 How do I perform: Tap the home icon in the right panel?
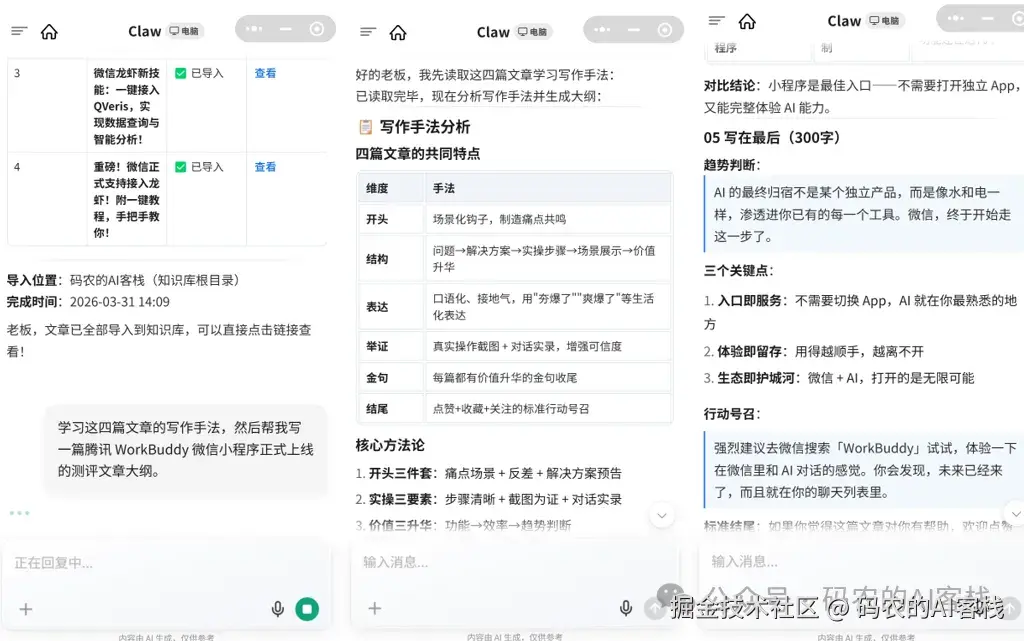tap(747, 21)
